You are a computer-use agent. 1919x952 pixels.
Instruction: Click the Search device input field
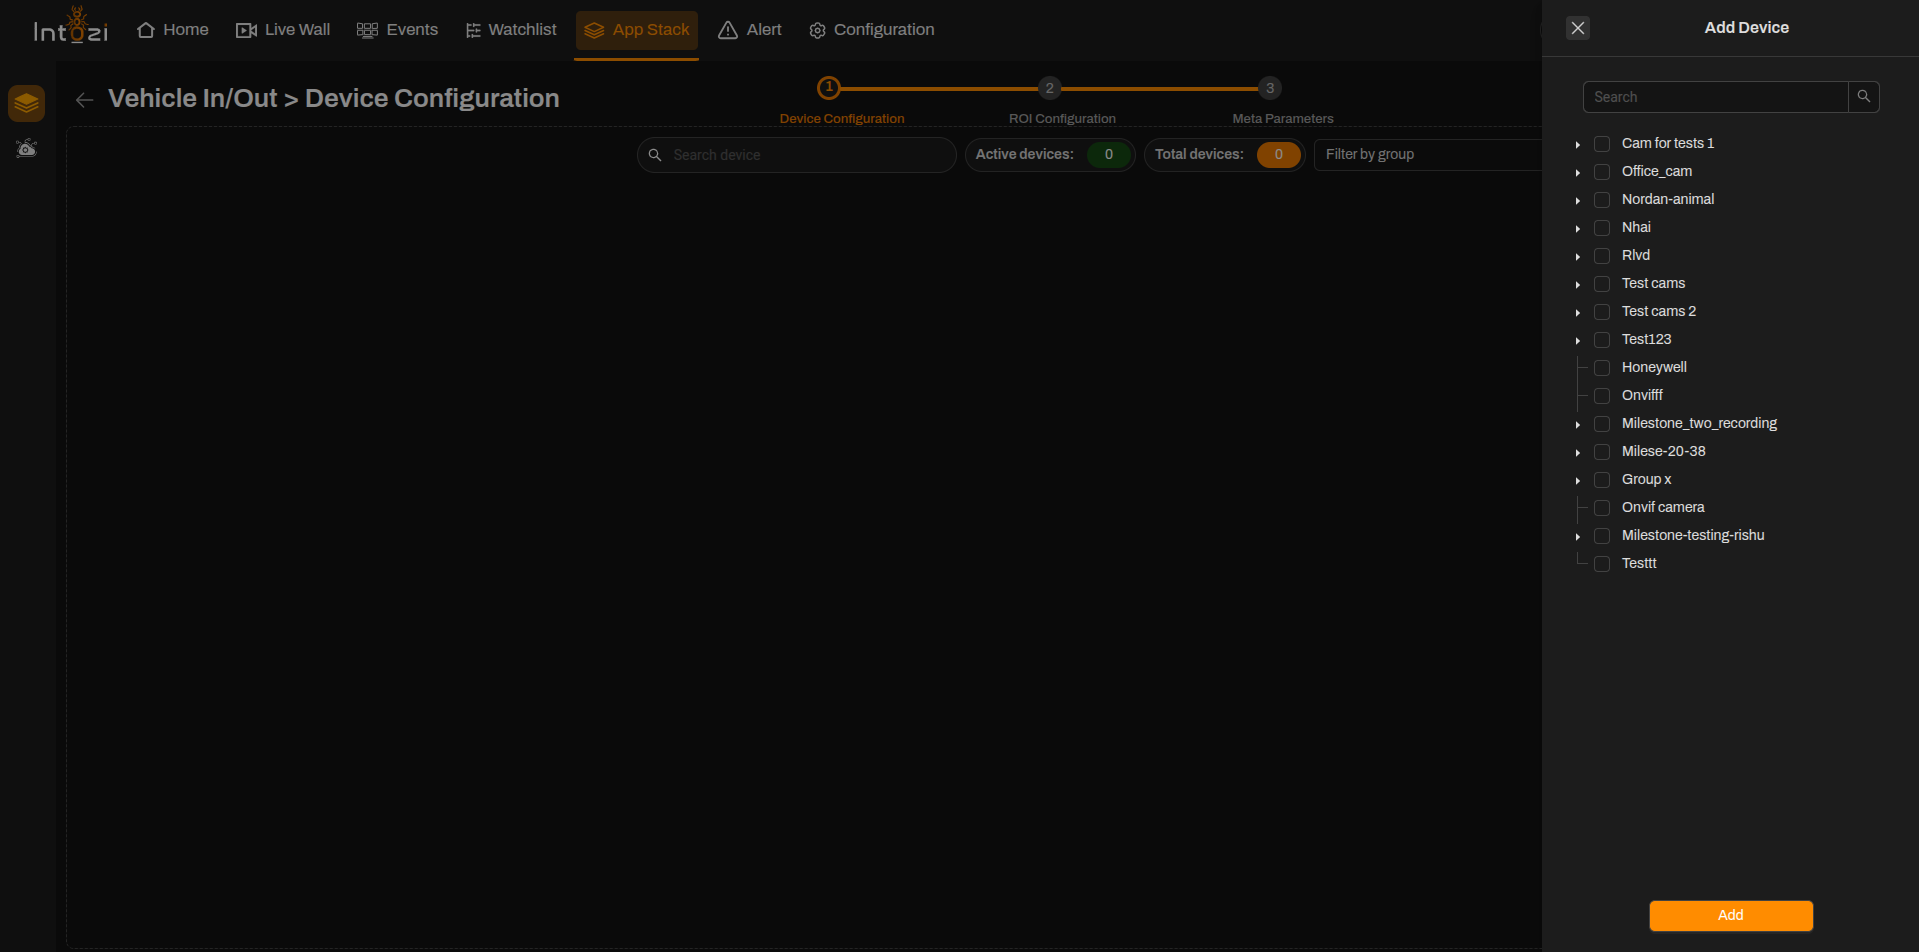click(797, 155)
